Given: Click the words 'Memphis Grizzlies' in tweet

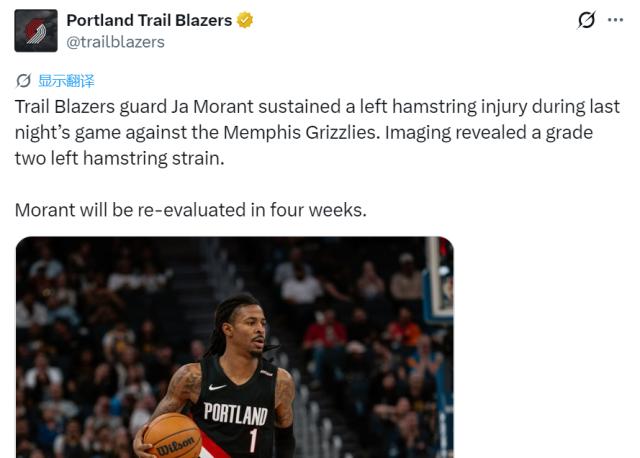Looking at the screenshot, I should click(x=300, y=132).
